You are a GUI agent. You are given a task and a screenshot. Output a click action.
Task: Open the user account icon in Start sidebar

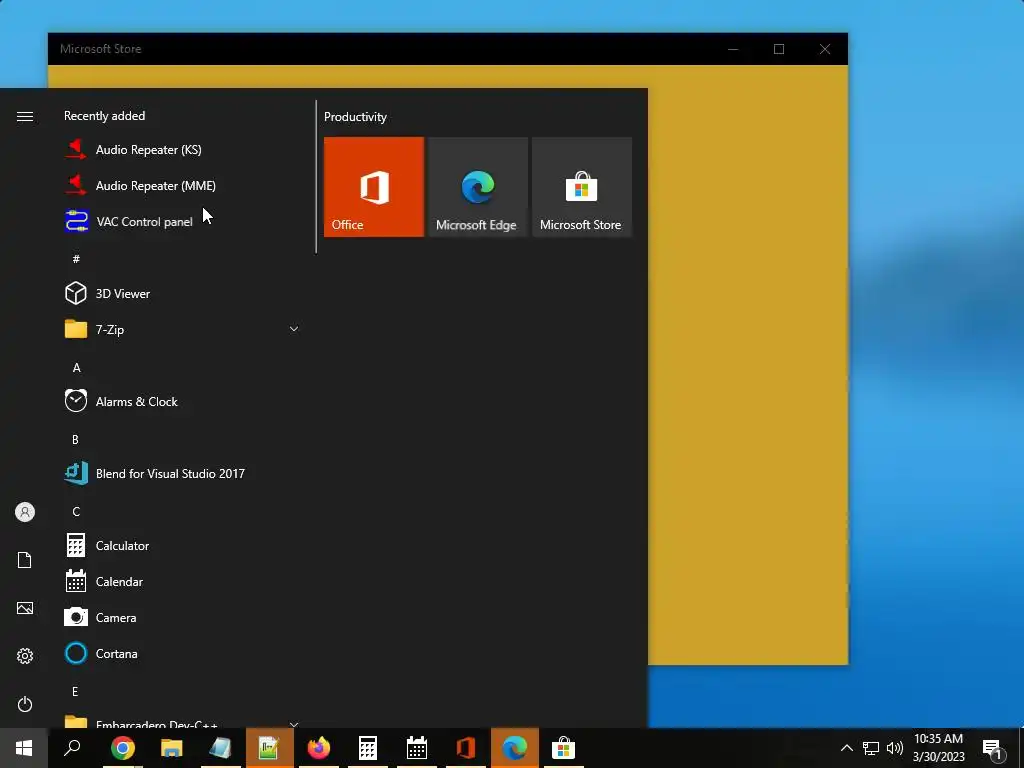pyautogui.click(x=25, y=512)
